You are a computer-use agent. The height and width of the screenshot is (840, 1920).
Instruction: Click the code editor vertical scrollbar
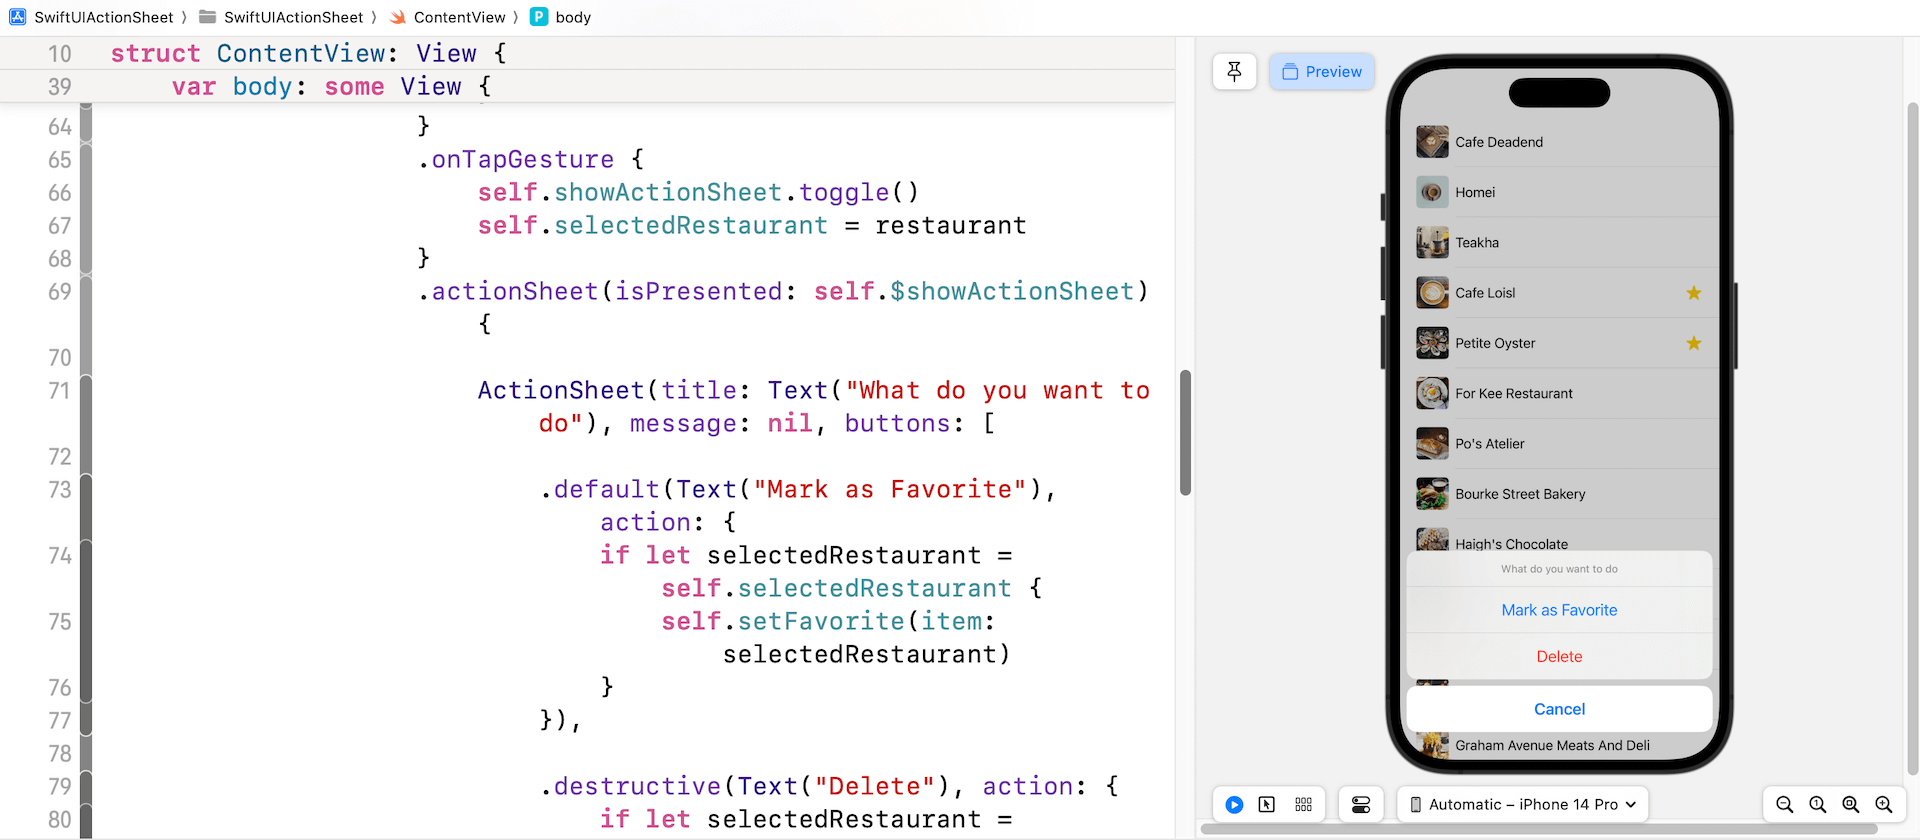tap(1185, 432)
